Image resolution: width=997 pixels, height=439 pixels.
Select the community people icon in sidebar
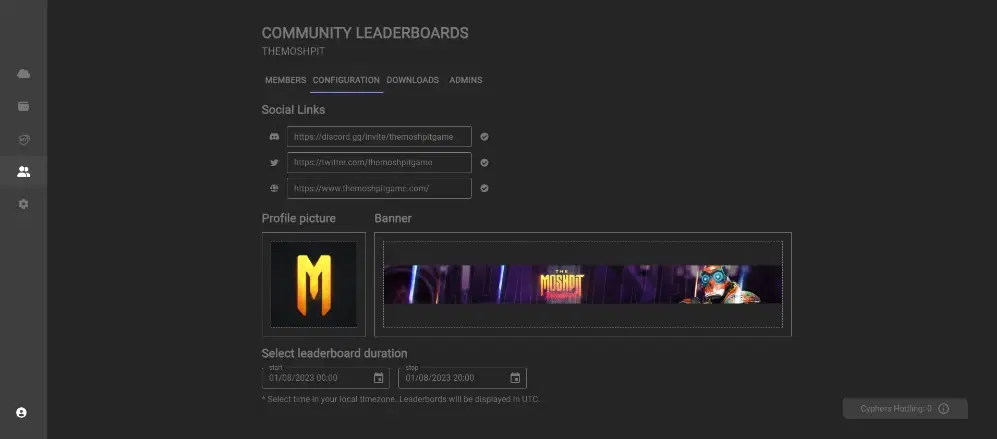pyautogui.click(x=24, y=171)
